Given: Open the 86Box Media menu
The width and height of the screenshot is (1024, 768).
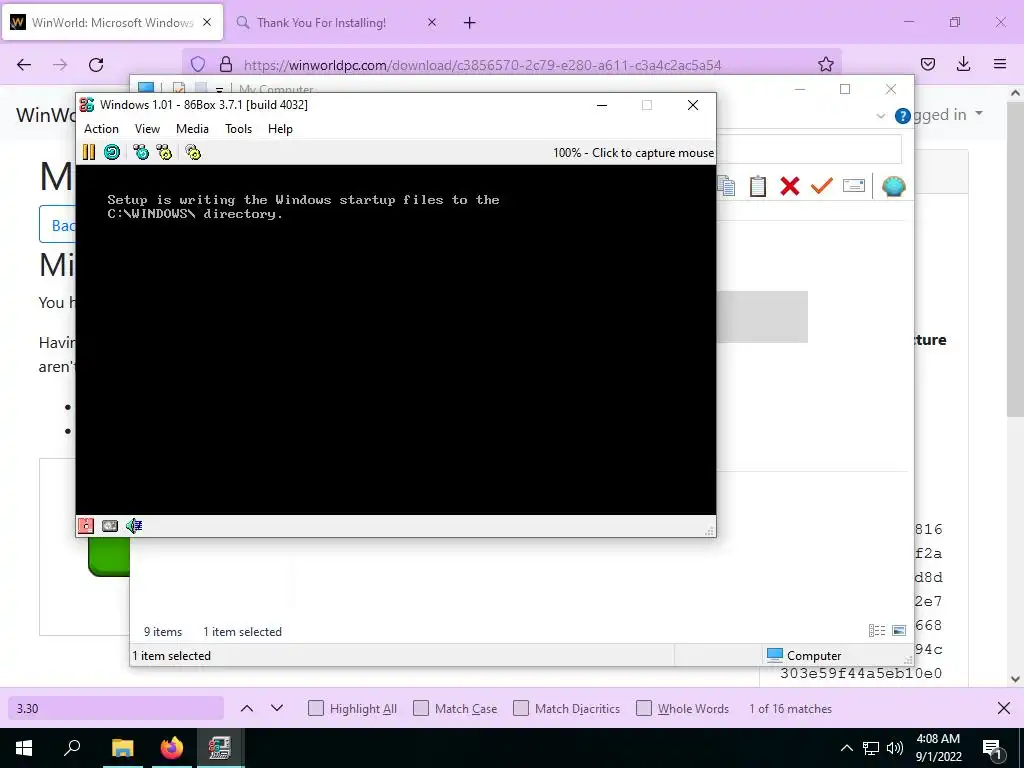Looking at the screenshot, I should coord(192,129).
